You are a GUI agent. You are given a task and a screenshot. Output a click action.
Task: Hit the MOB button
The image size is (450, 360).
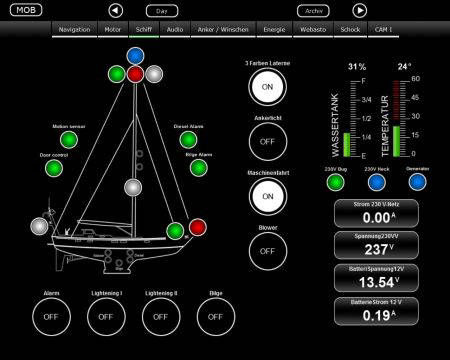tap(26, 10)
